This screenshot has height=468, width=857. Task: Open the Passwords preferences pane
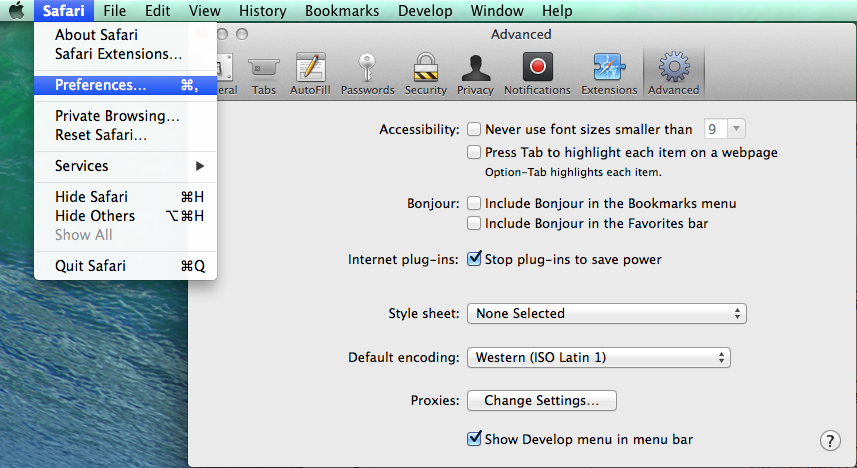367,75
